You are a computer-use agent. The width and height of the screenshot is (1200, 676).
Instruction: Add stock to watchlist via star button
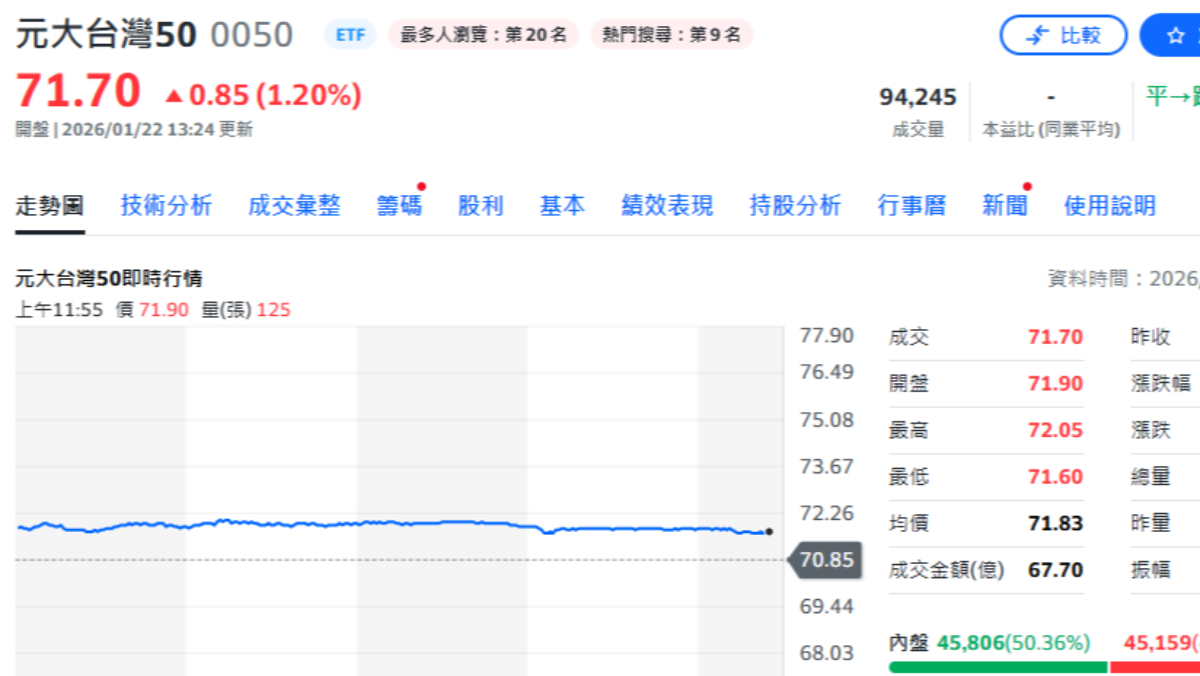[1175, 36]
